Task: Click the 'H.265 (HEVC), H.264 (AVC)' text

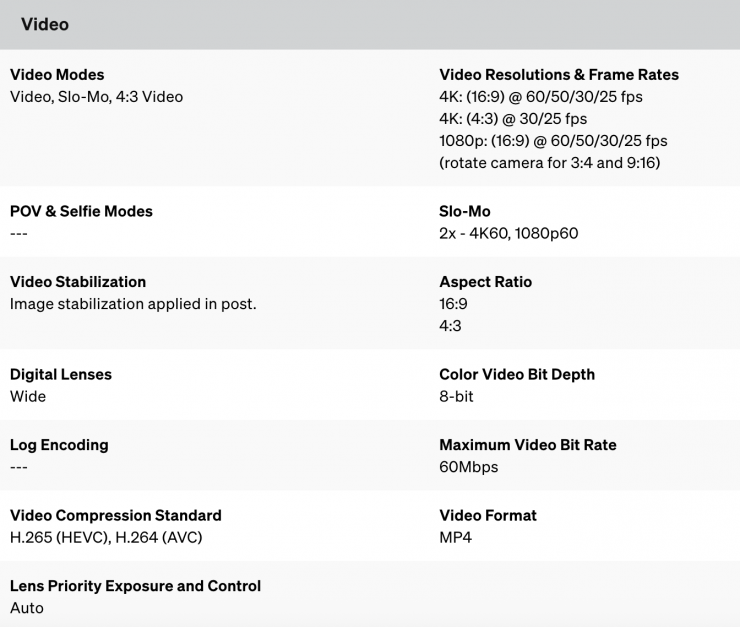Action: (x=105, y=538)
